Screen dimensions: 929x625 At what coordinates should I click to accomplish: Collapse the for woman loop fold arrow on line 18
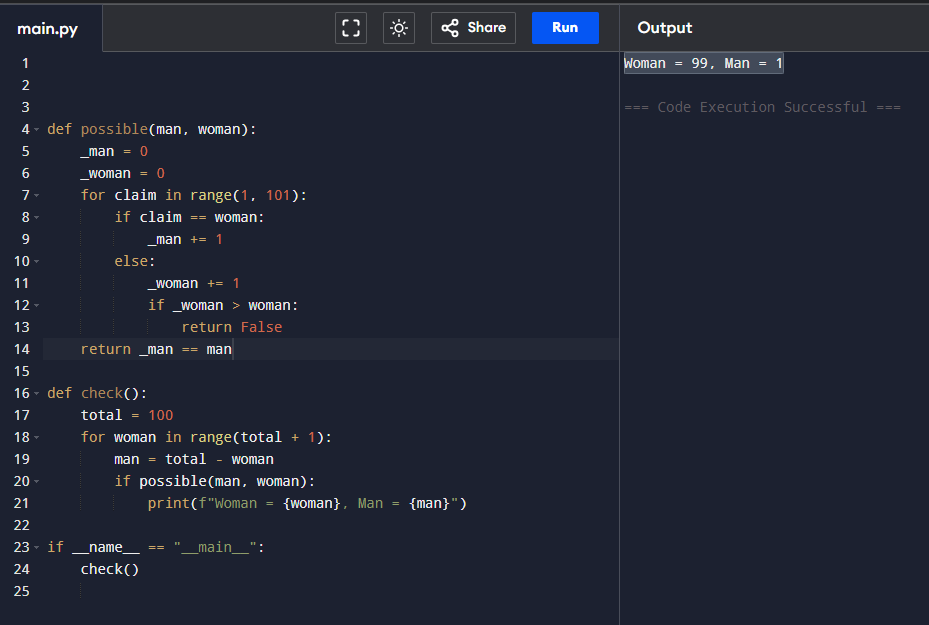(x=37, y=437)
